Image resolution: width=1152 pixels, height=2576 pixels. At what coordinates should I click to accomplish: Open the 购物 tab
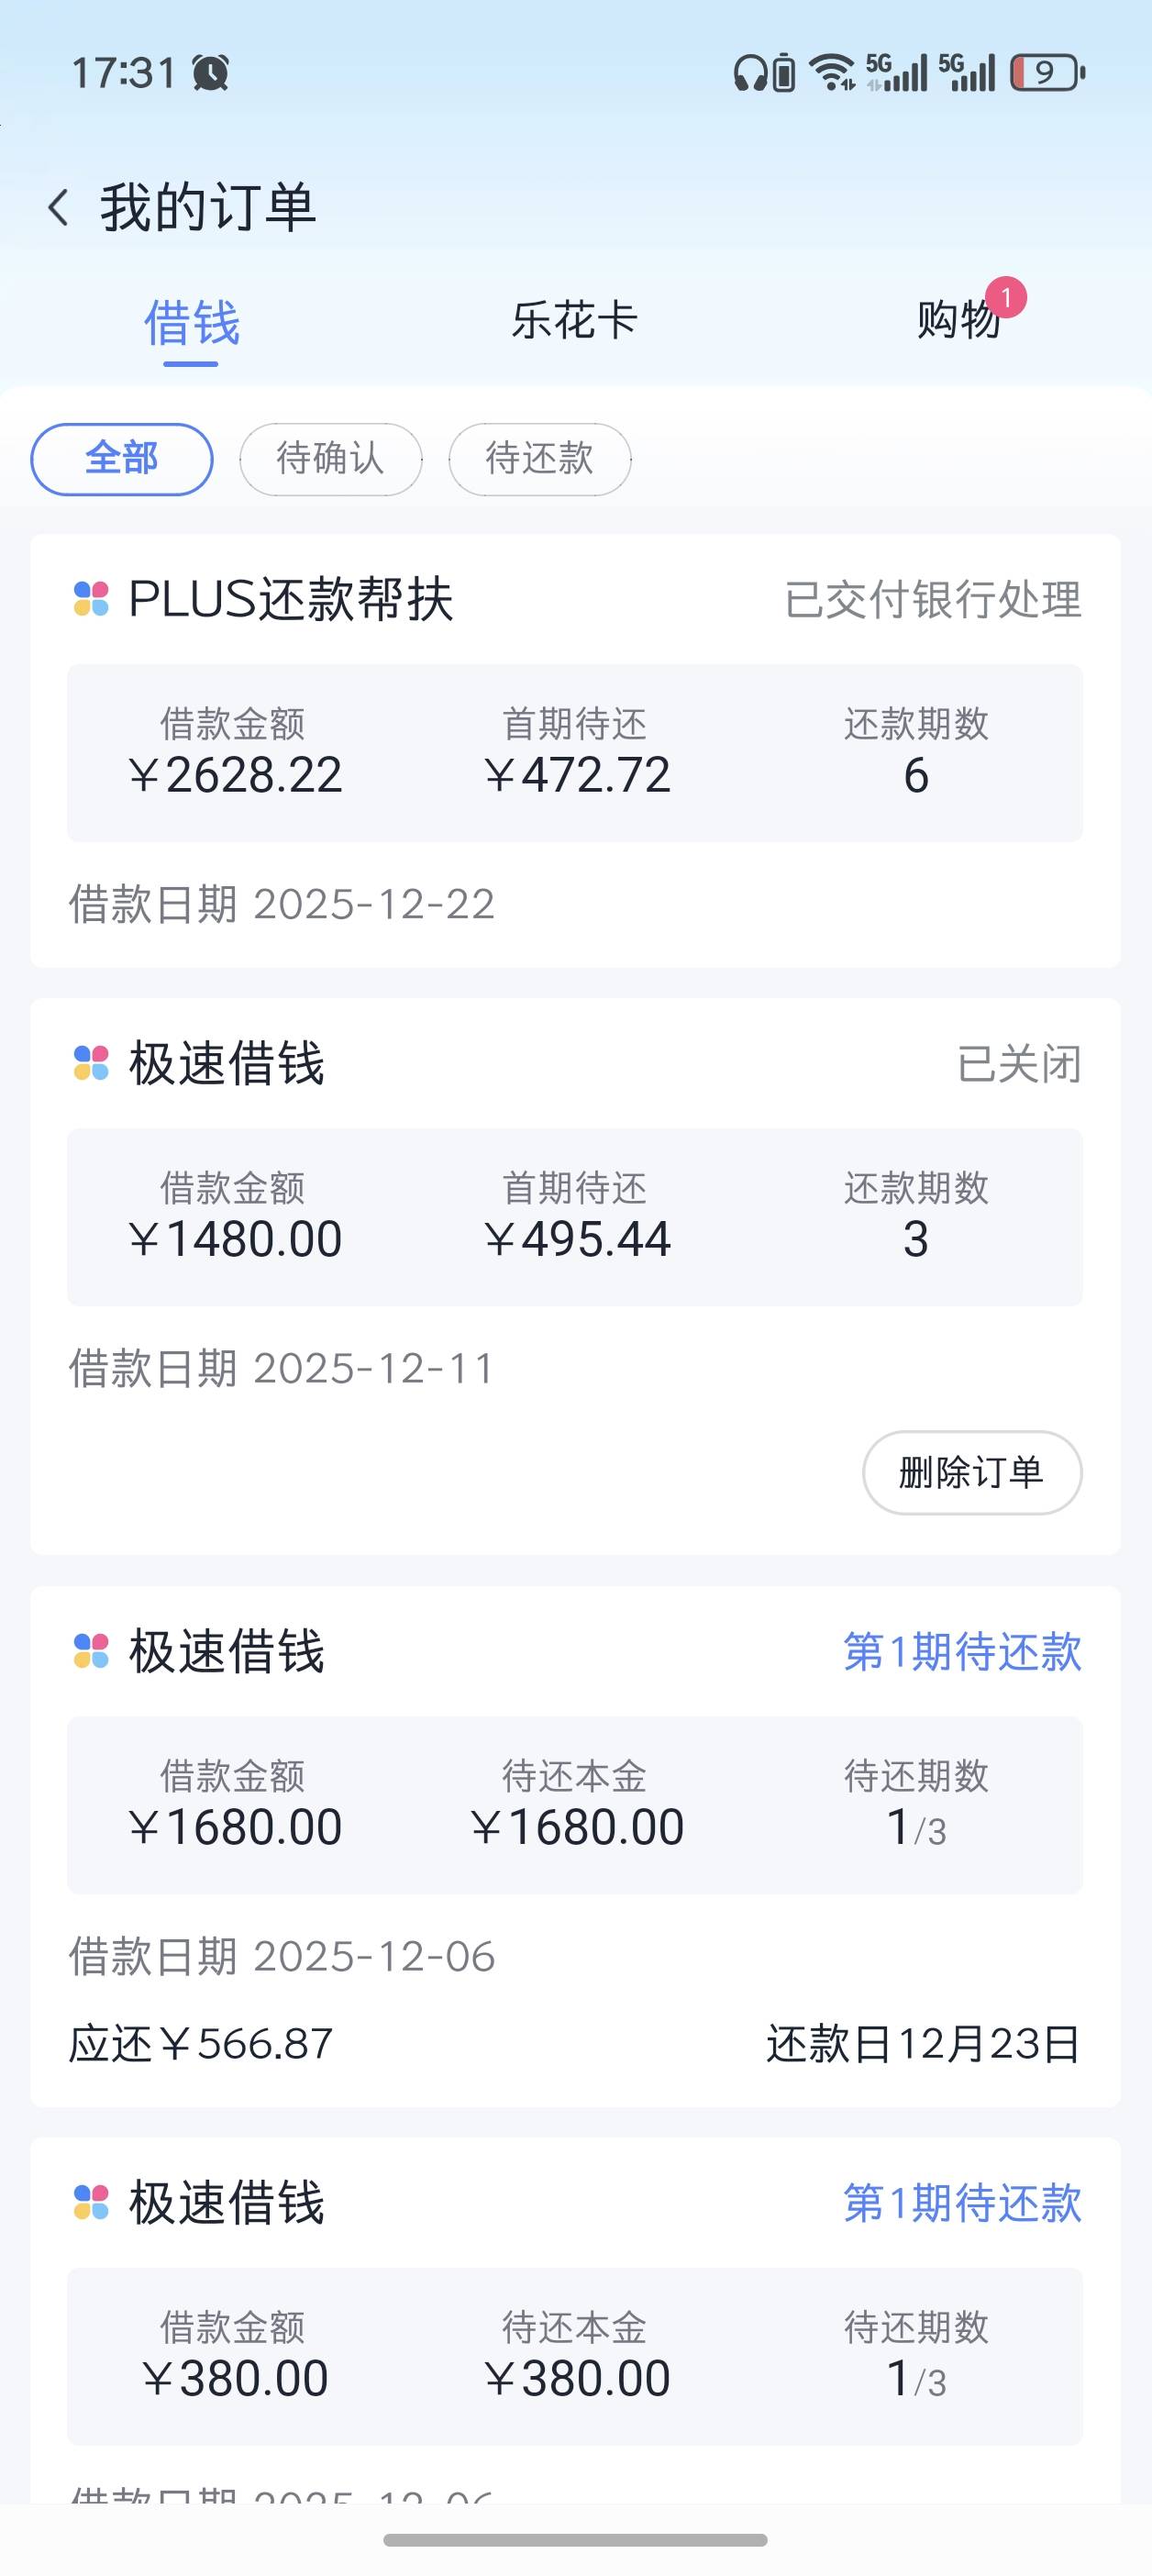coord(958,321)
